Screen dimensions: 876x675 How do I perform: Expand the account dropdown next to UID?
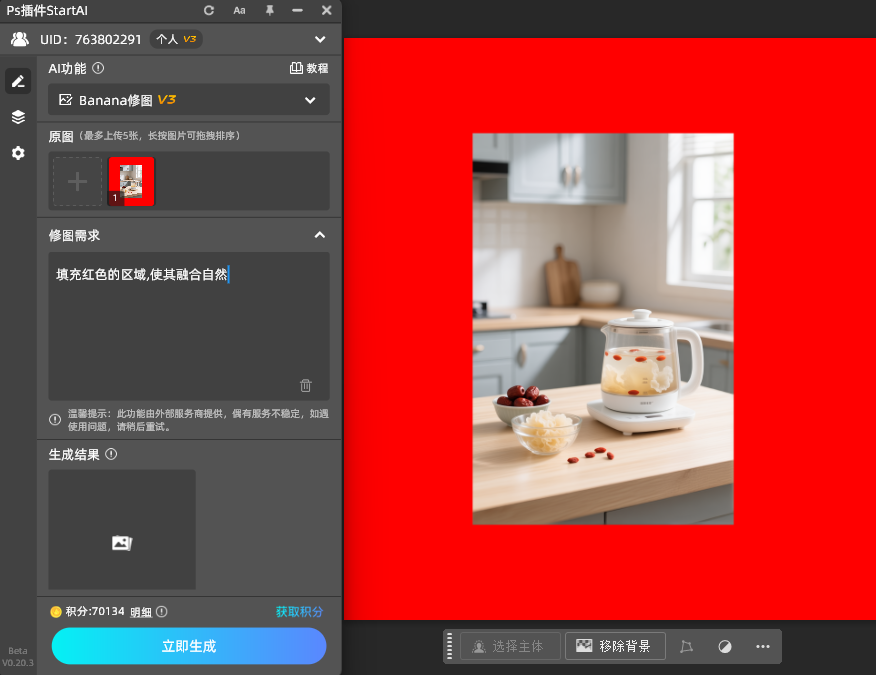[319, 39]
